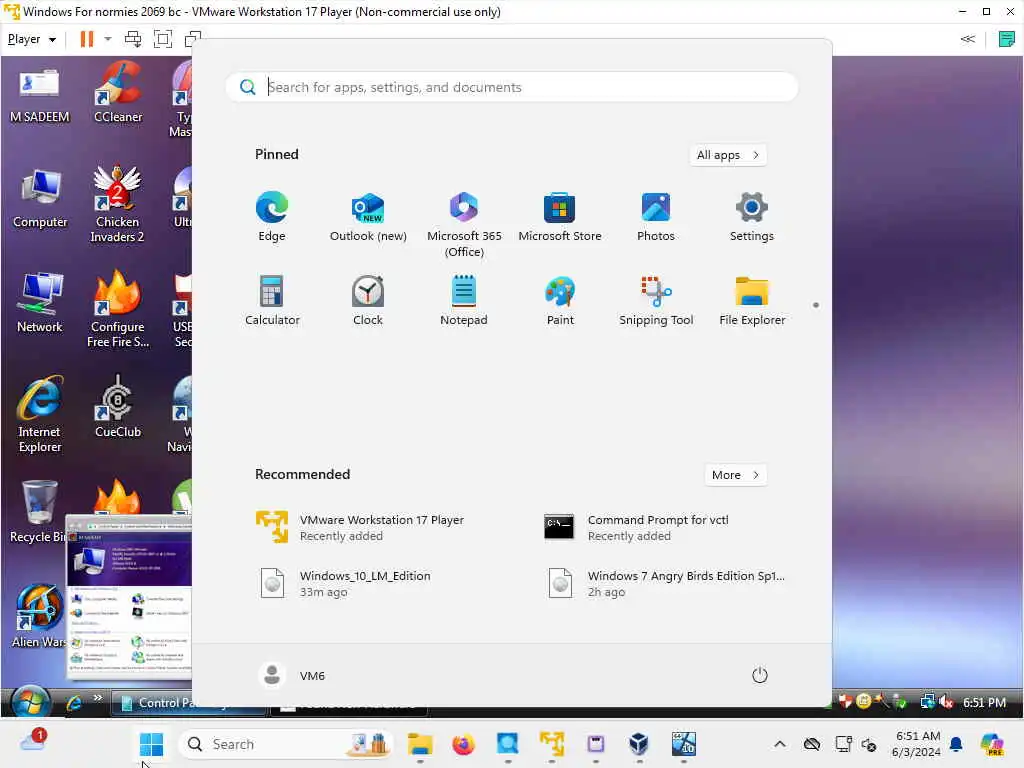Send Ctrl+Alt+Del to virtual machine
This screenshot has width=1024, height=768.
(133, 39)
